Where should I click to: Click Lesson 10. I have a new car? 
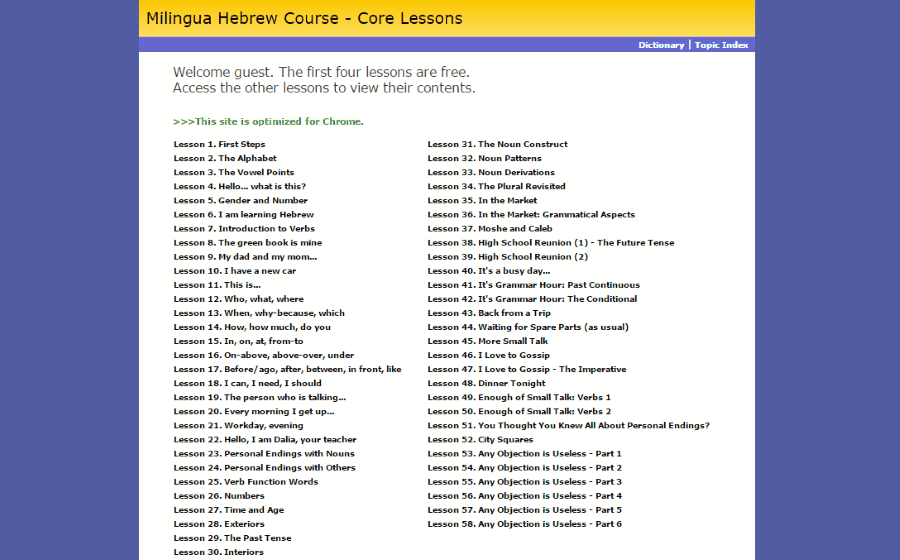(x=235, y=271)
